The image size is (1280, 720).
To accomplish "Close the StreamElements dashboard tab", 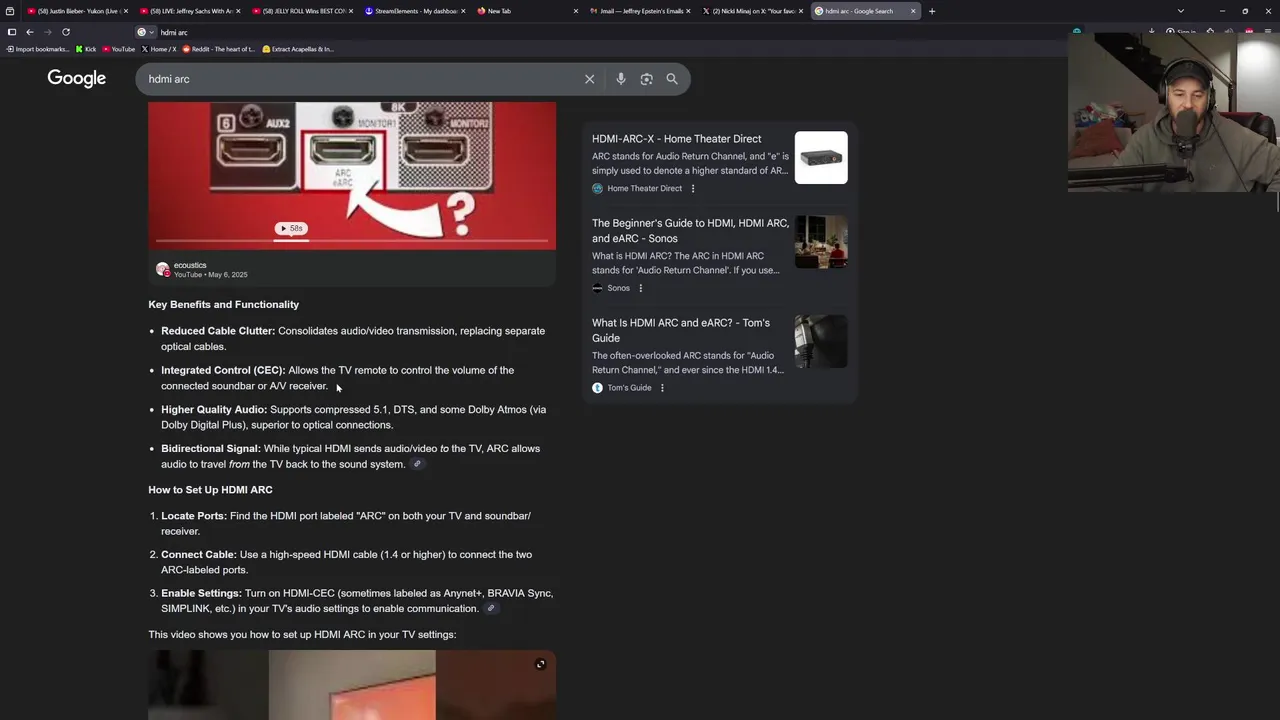I will click(463, 11).
